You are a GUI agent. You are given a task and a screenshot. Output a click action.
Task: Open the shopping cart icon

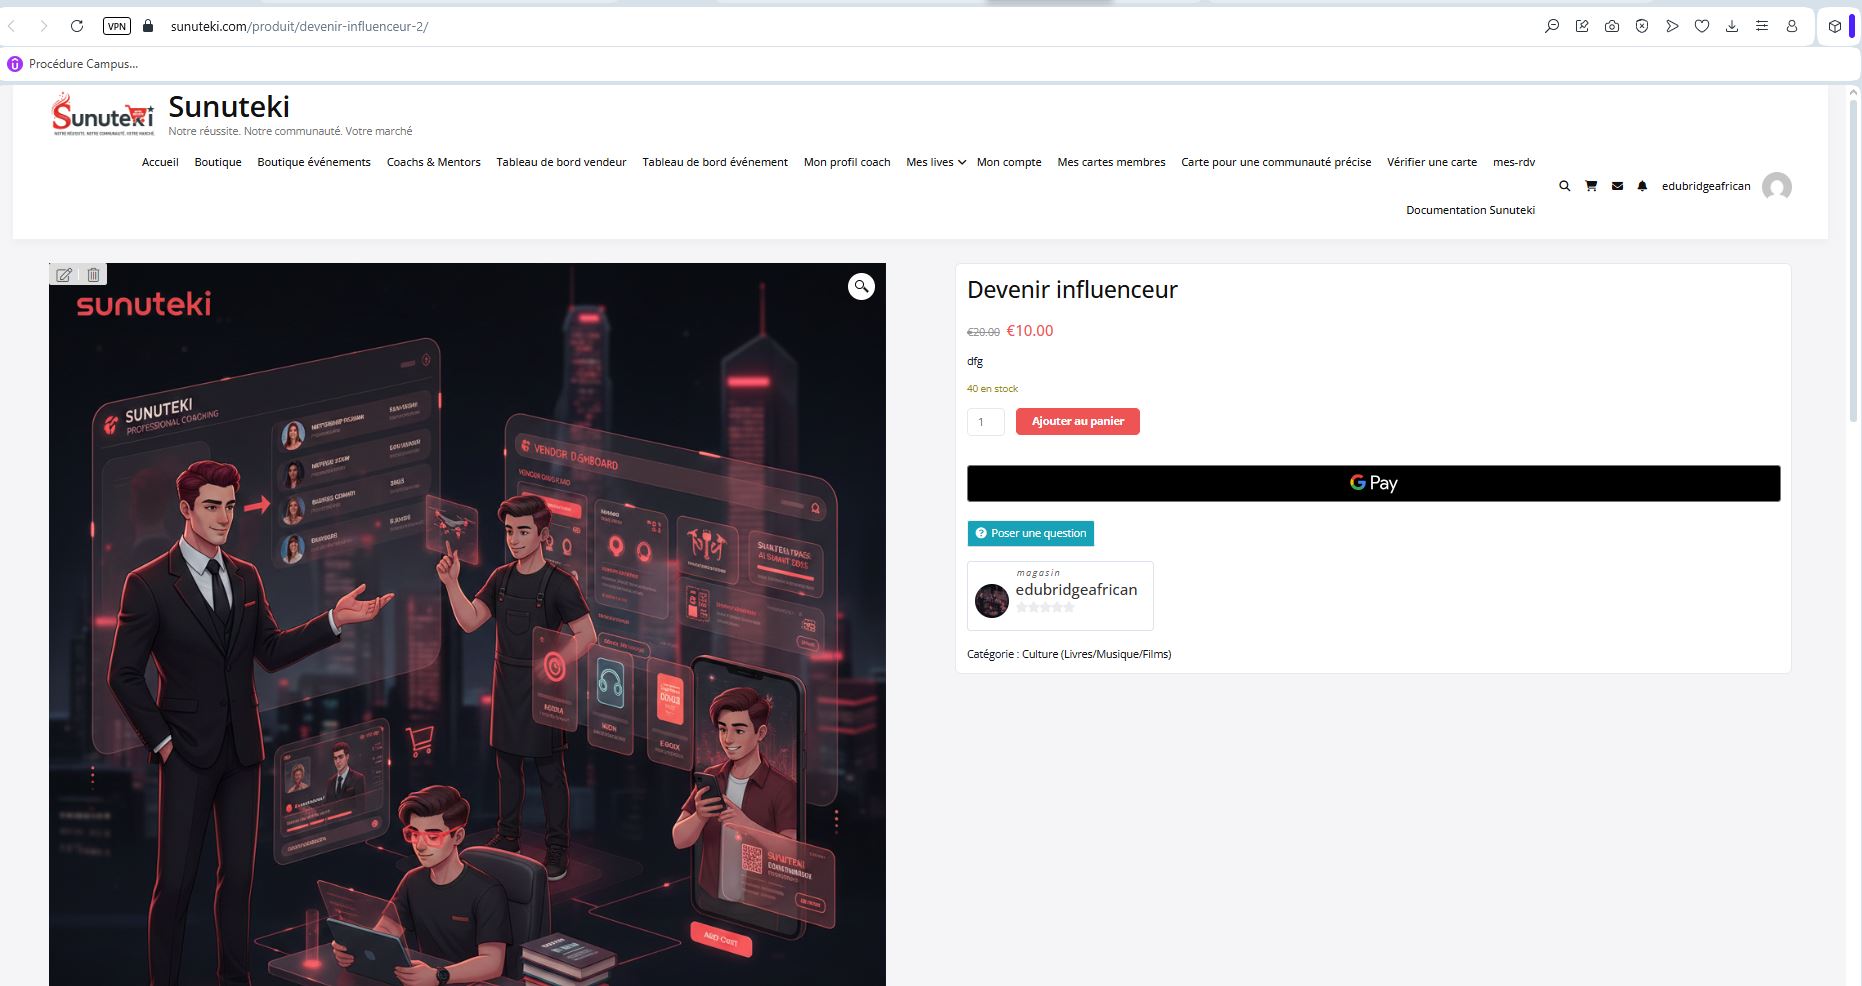pos(1591,186)
